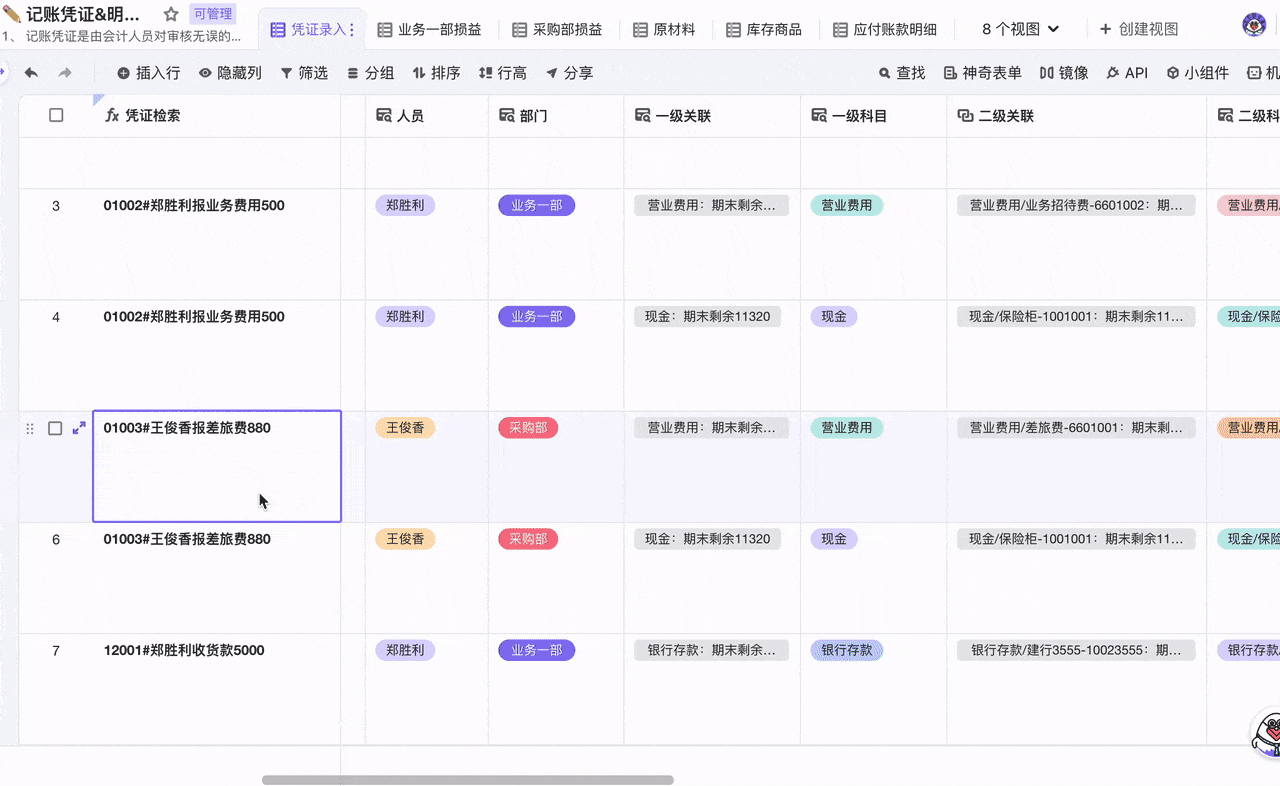Click the user avatar at top right

(1253, 26)
